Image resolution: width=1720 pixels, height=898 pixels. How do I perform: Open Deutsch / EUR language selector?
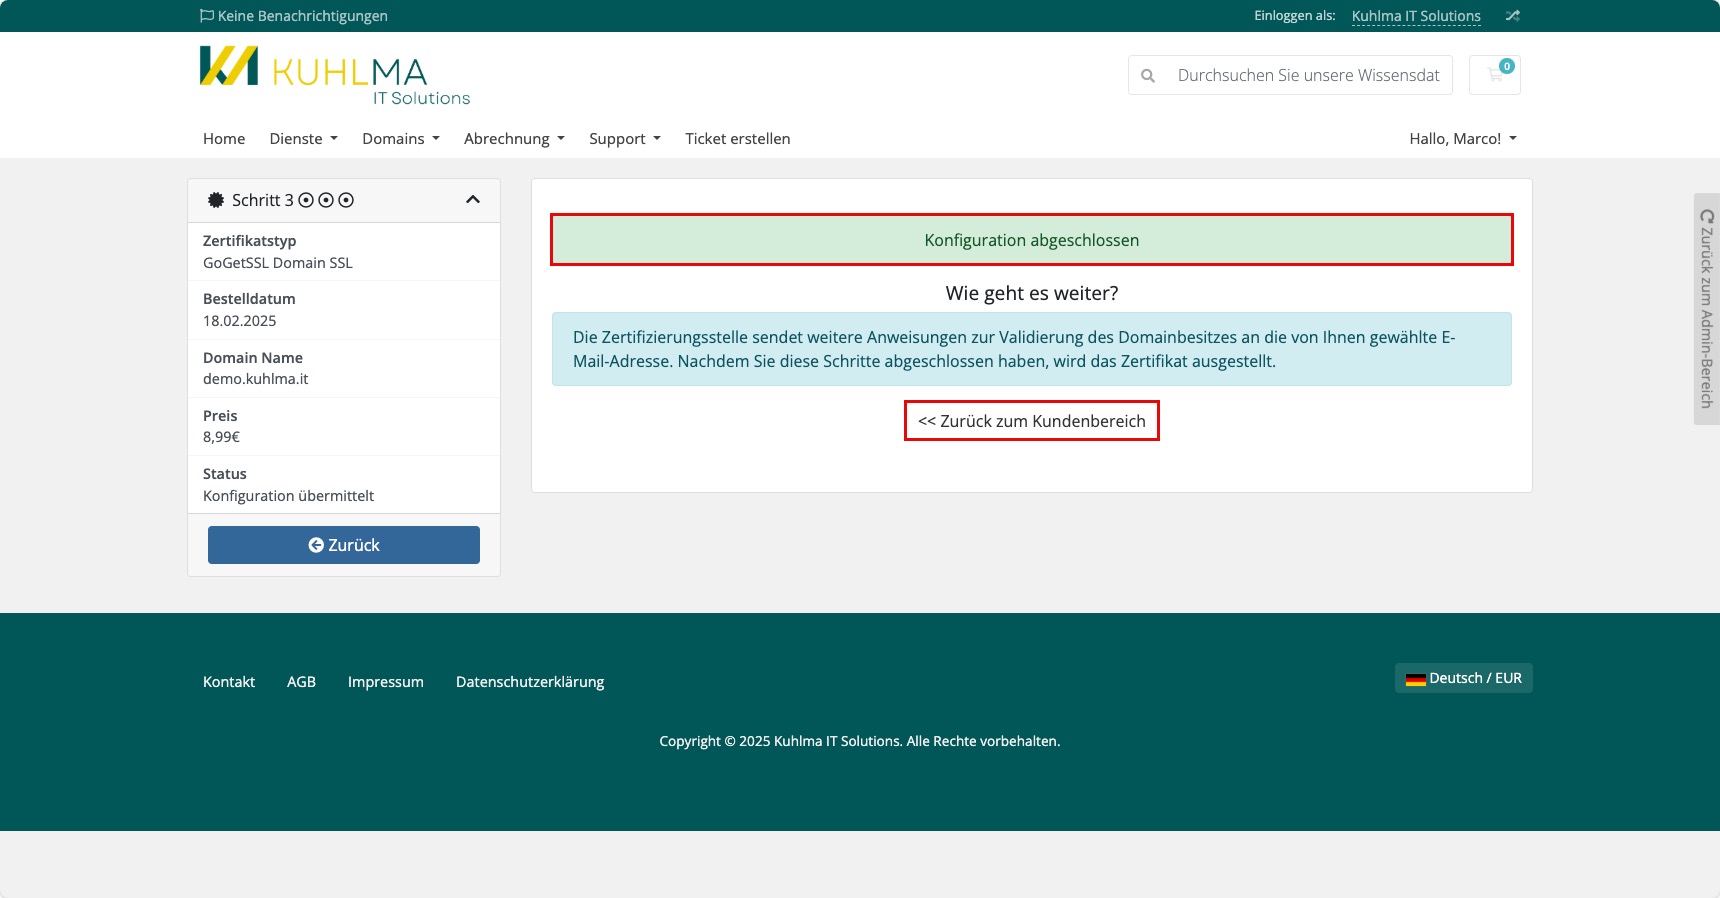[x=1464, y=678]
